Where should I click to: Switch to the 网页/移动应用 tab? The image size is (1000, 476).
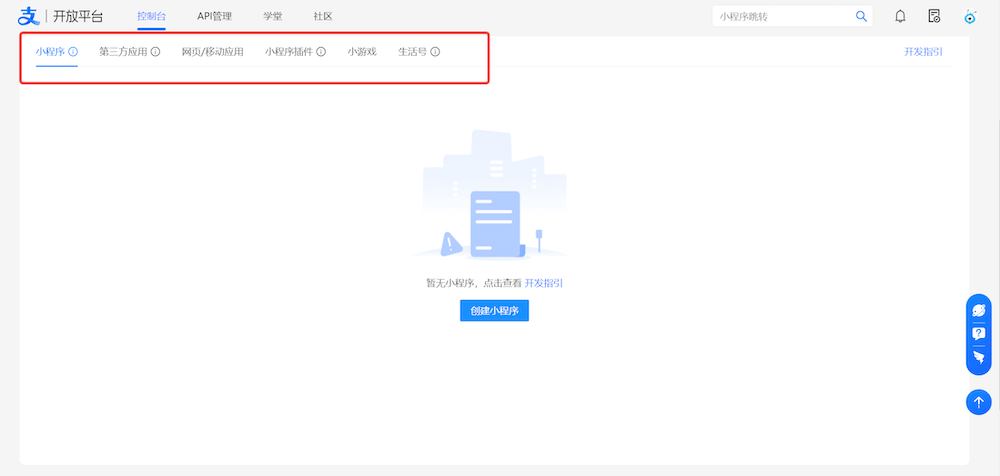tap(212, 51)
